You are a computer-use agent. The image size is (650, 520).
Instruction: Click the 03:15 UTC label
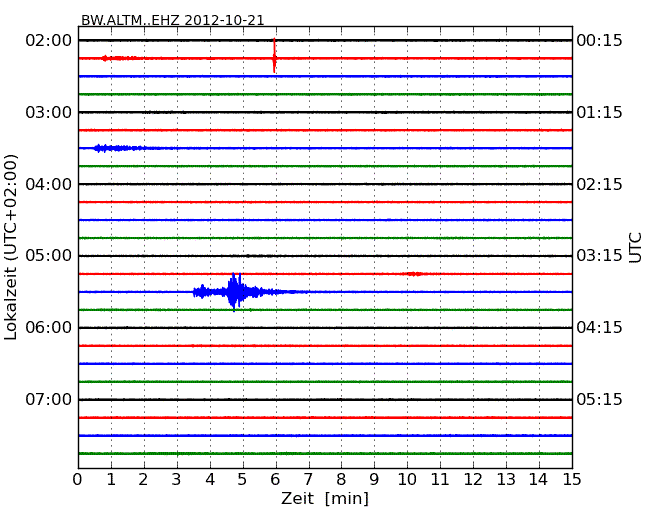[x=599, y=255]
